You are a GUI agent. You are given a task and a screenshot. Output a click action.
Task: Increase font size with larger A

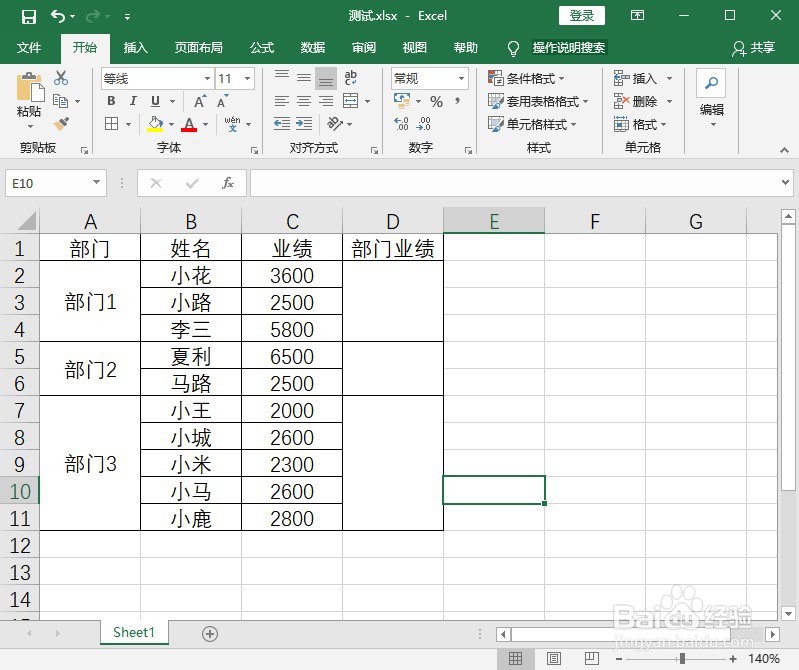200,101
